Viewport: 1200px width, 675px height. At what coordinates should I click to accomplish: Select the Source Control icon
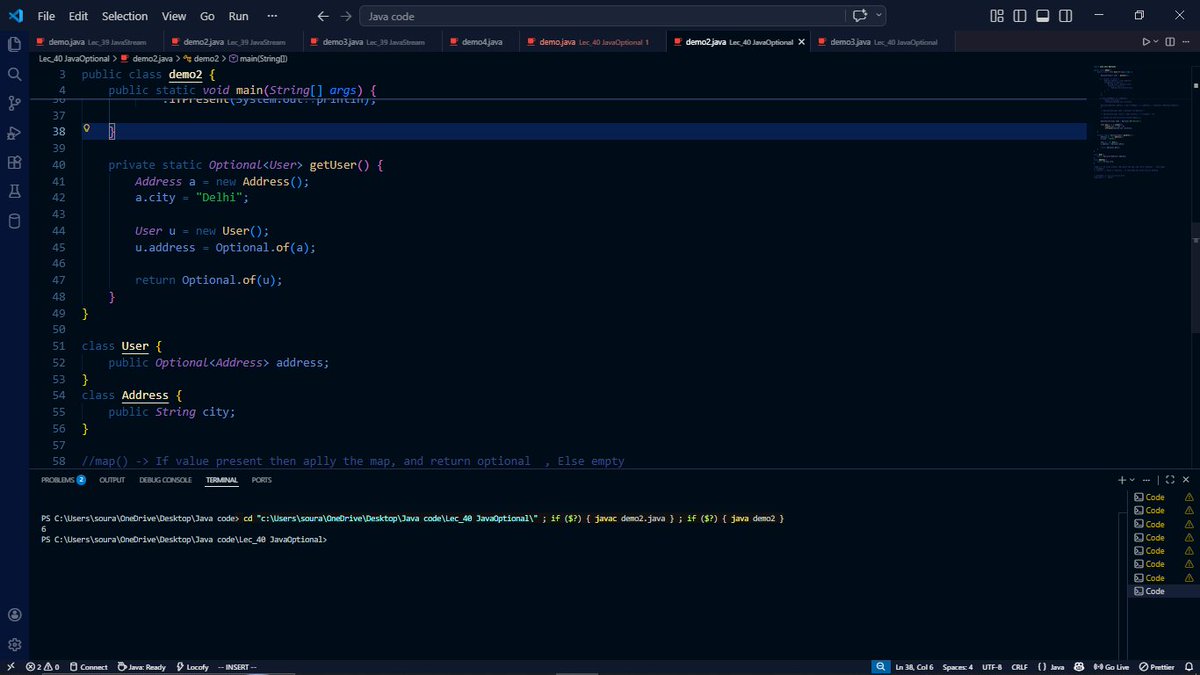coord(14,104)
